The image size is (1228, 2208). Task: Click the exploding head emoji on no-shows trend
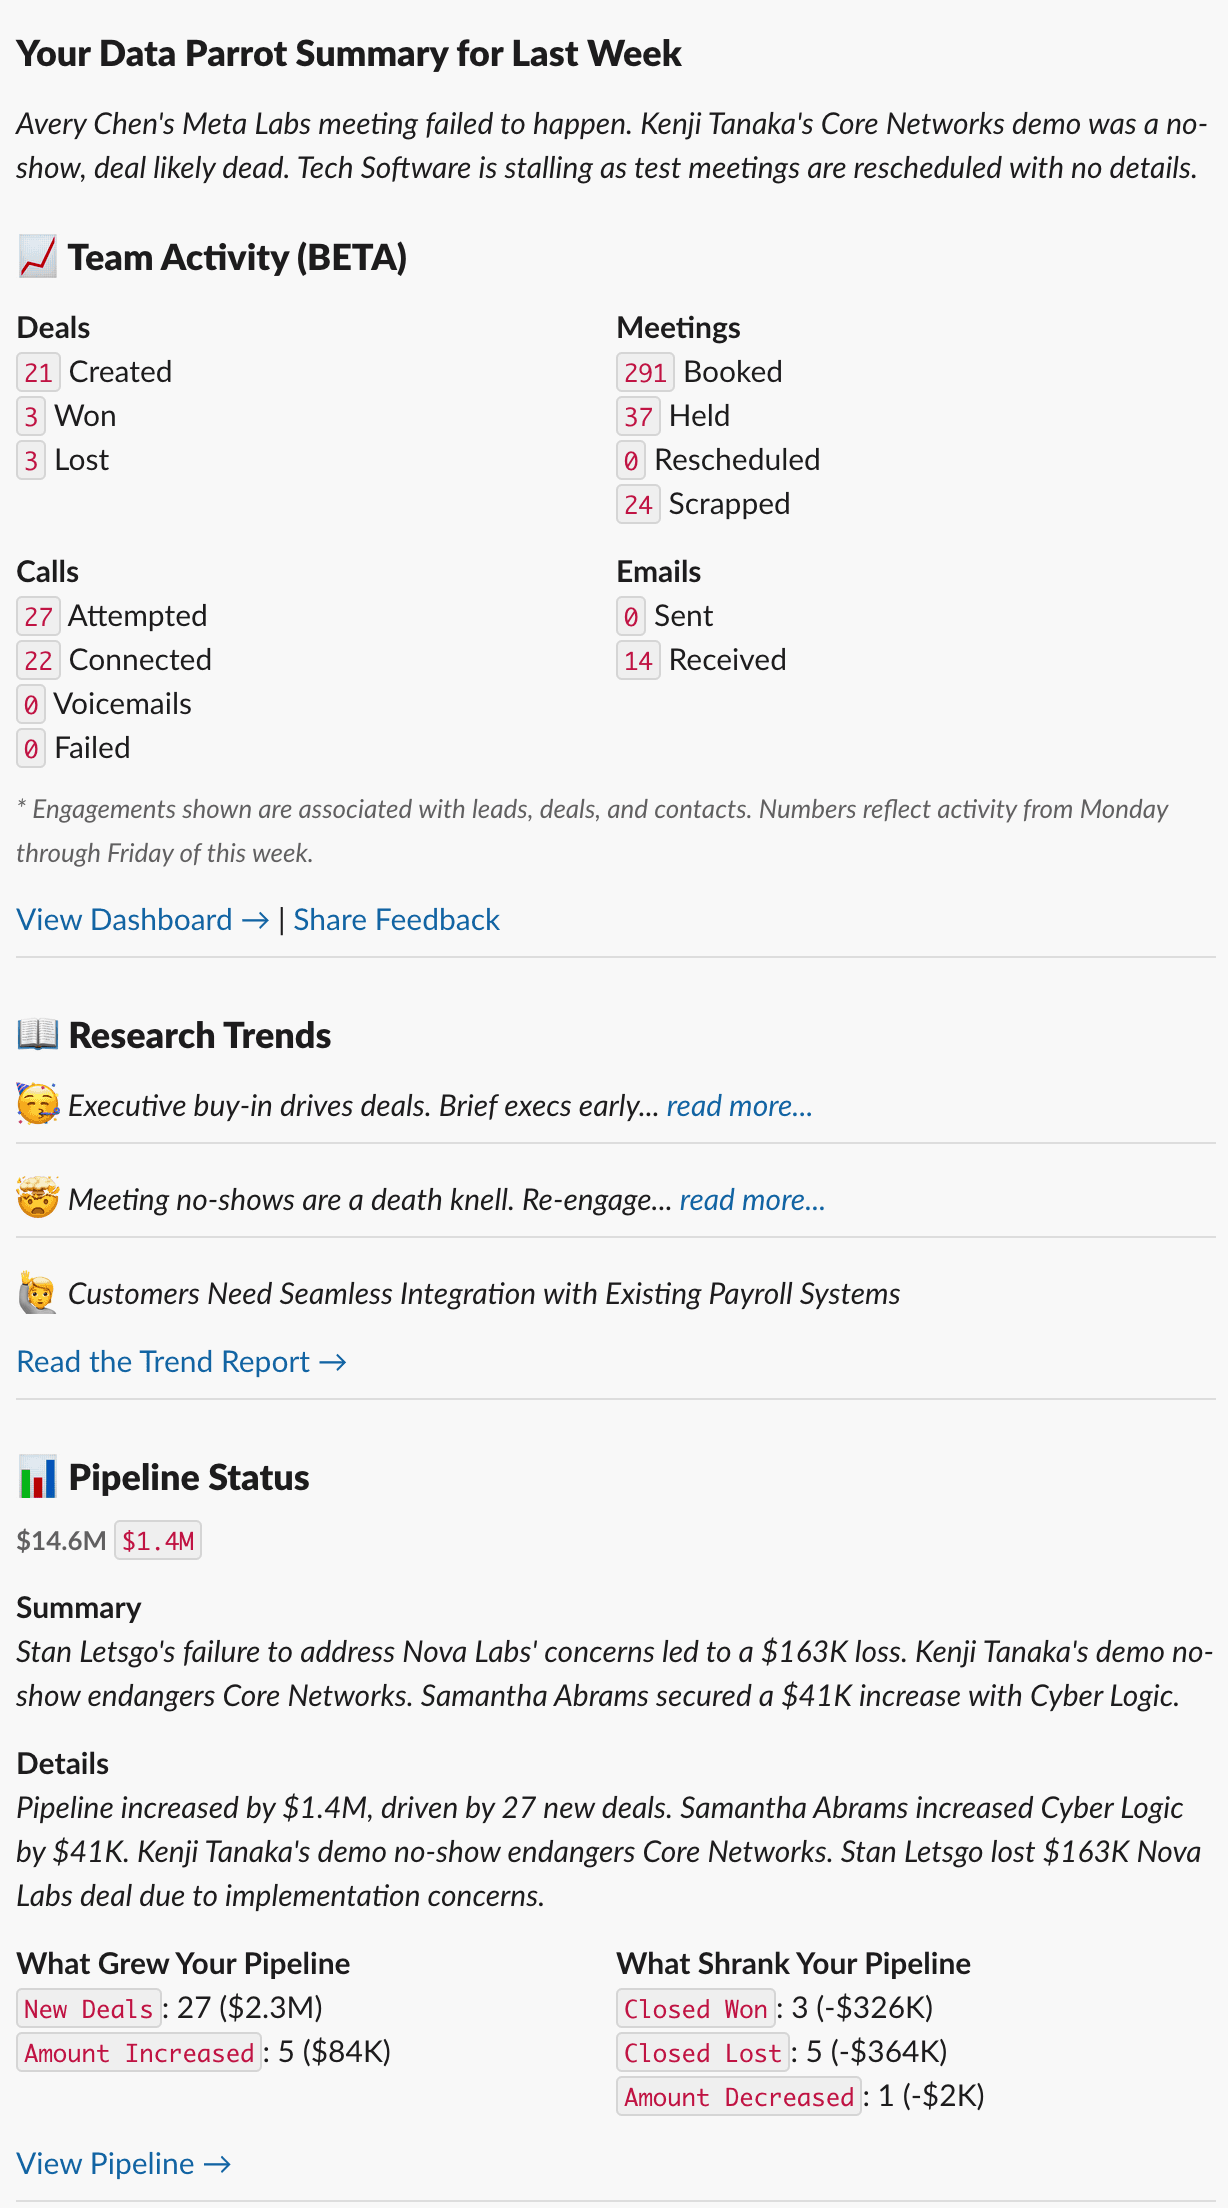36,1199
